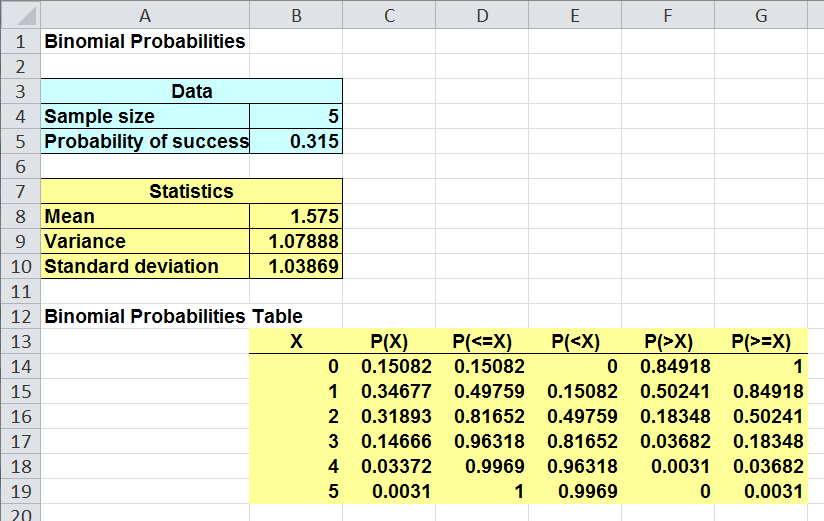
Task: Click the 'Variance' label cell
Action: point(145,241)
